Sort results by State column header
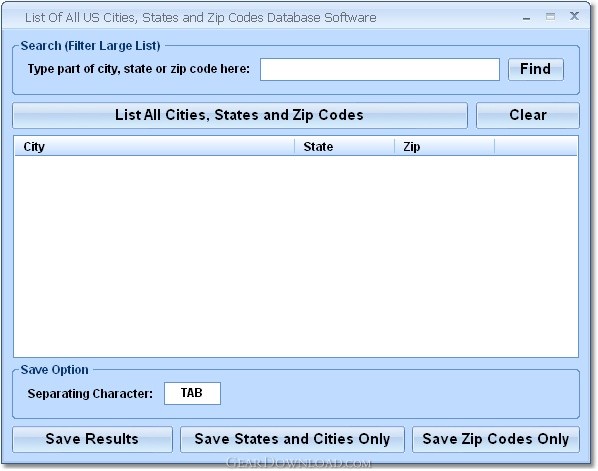The width and height of the screenshot is (598, 471). click(344, 147)
